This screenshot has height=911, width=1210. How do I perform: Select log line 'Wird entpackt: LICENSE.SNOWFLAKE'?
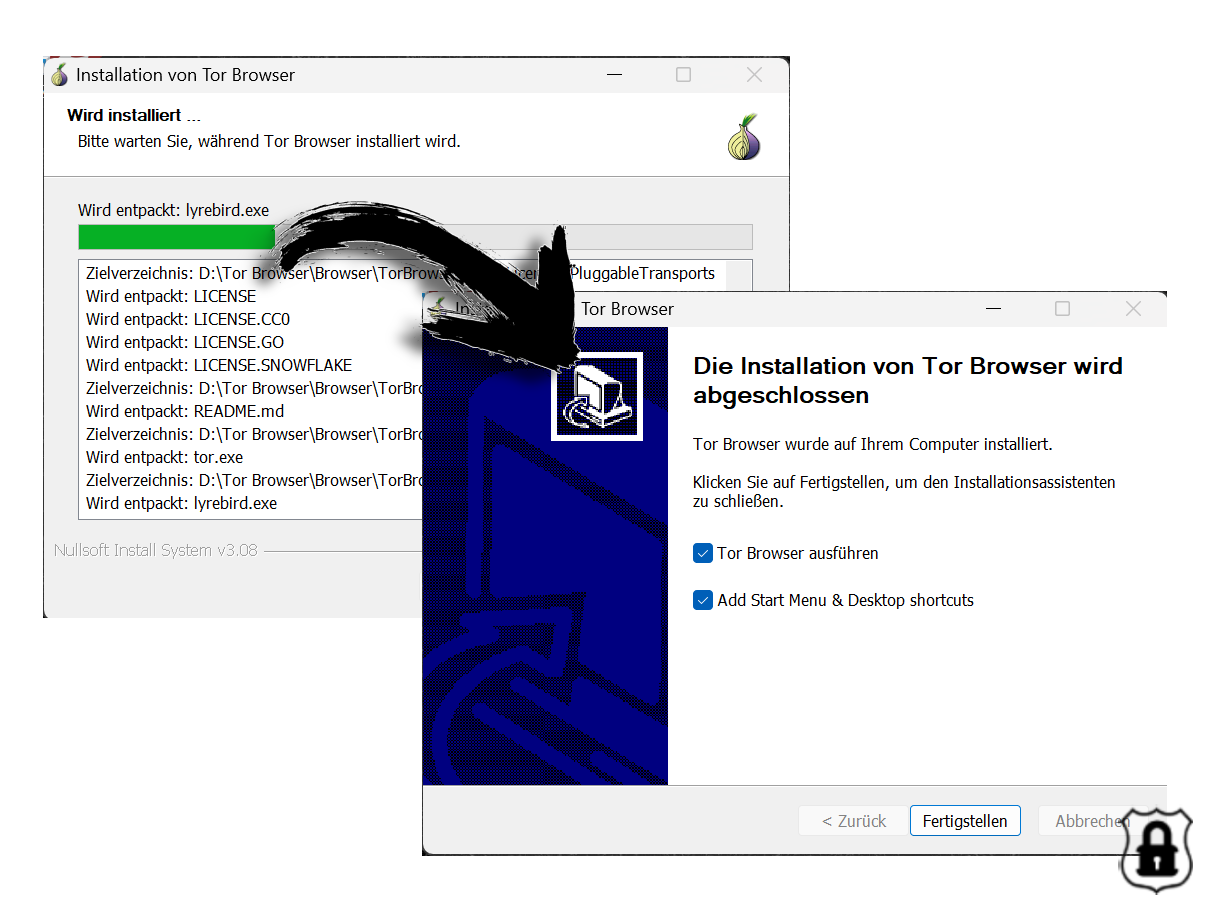click(x=219, y=365)
